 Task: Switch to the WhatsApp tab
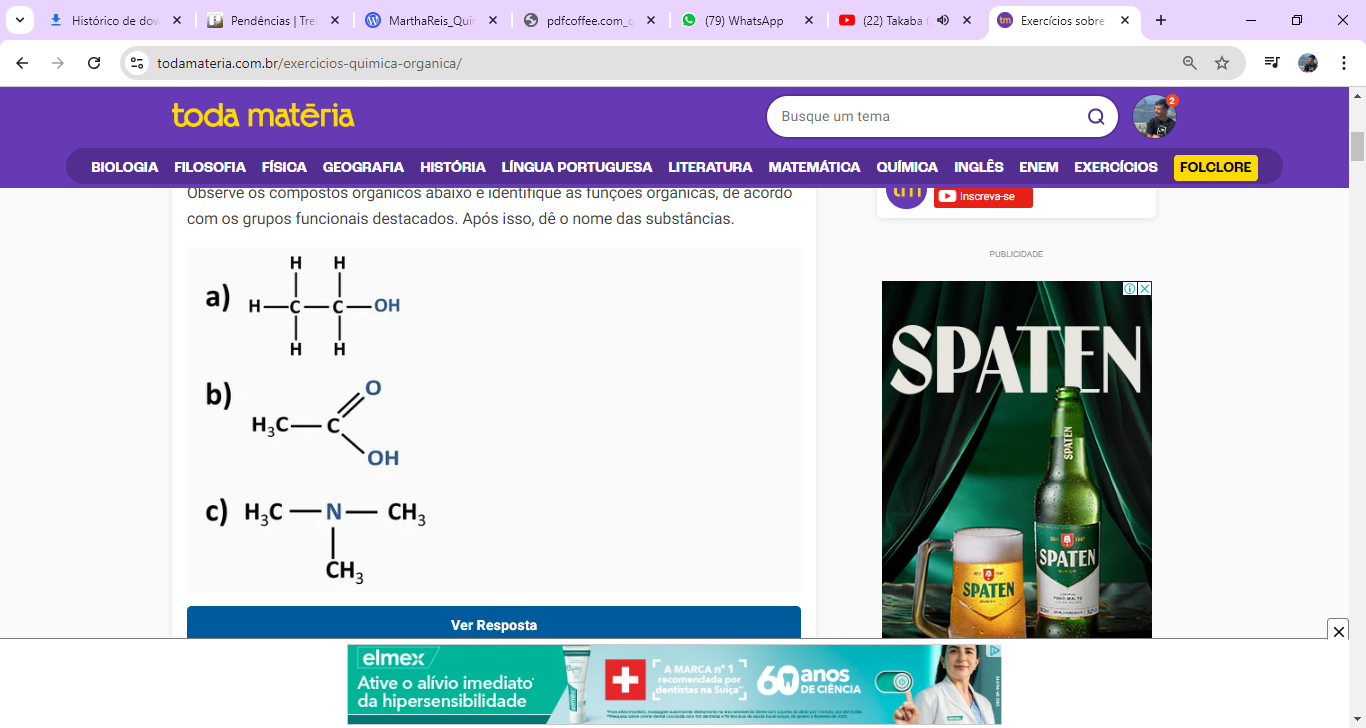coord(744,20)
